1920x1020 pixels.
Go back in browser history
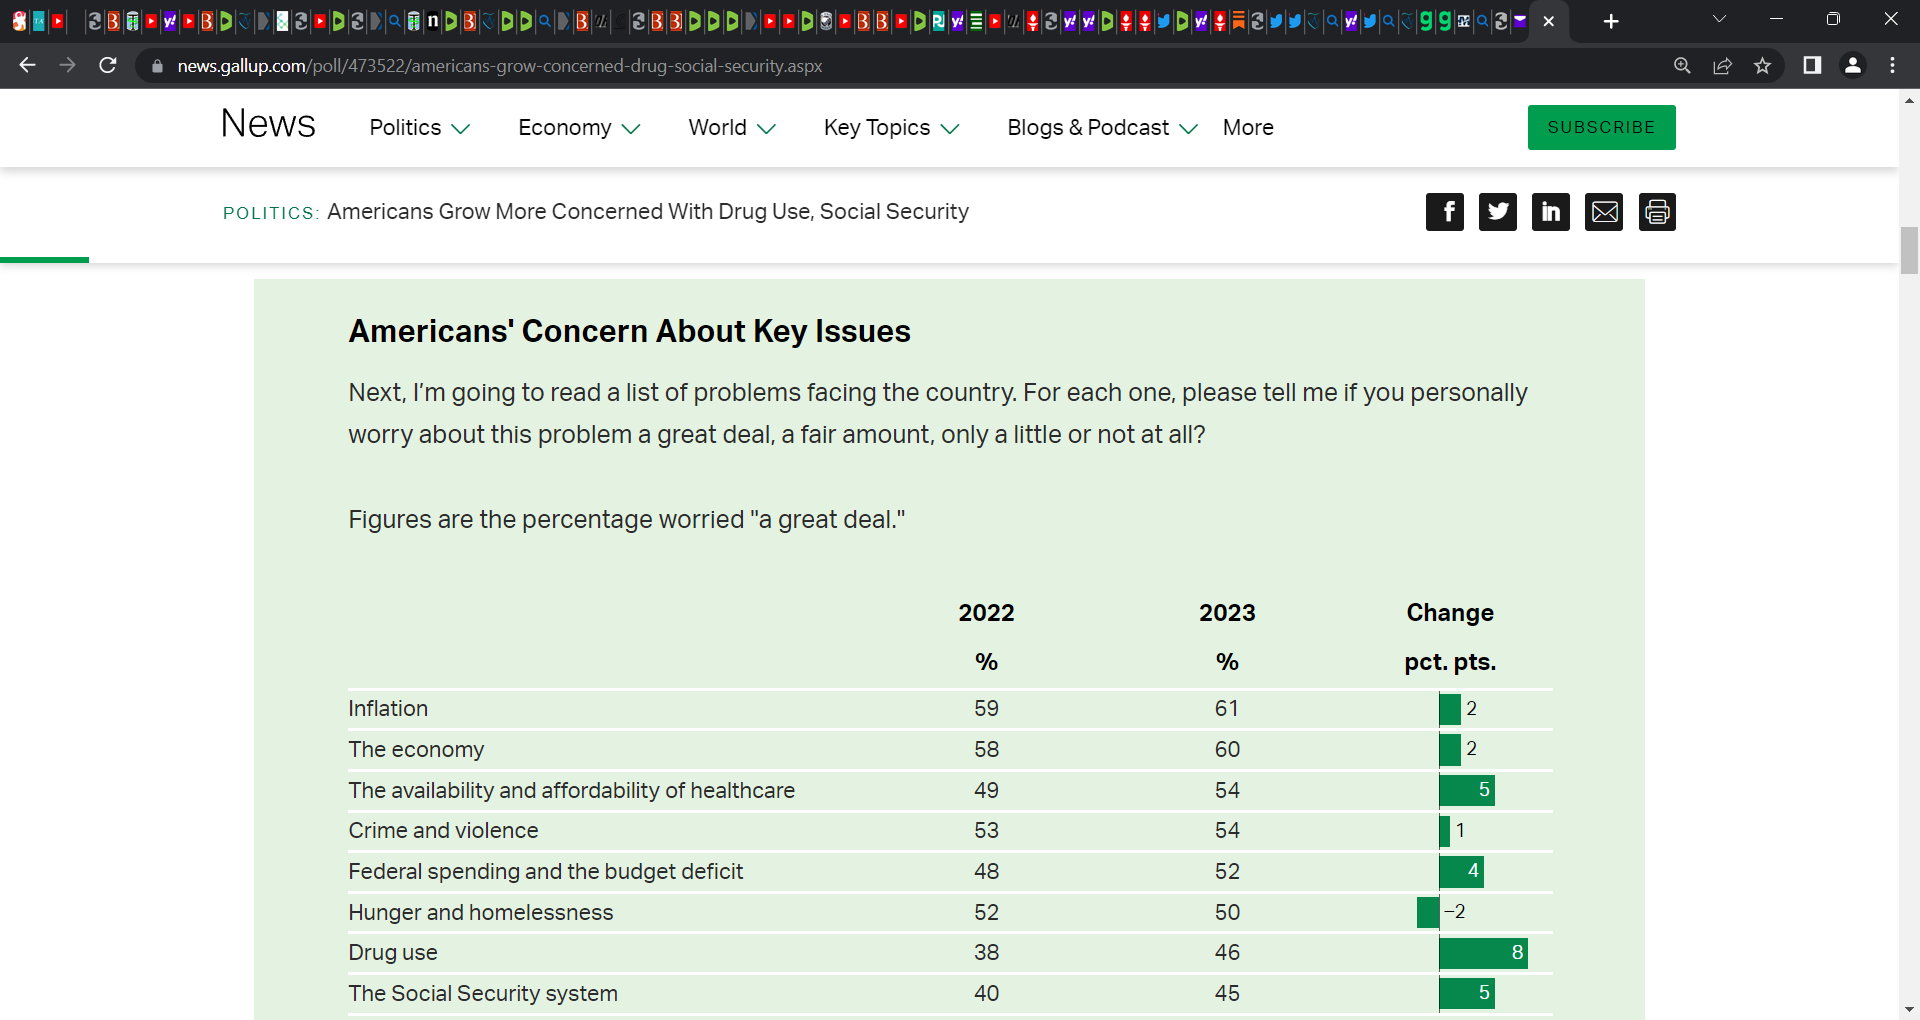27,65
